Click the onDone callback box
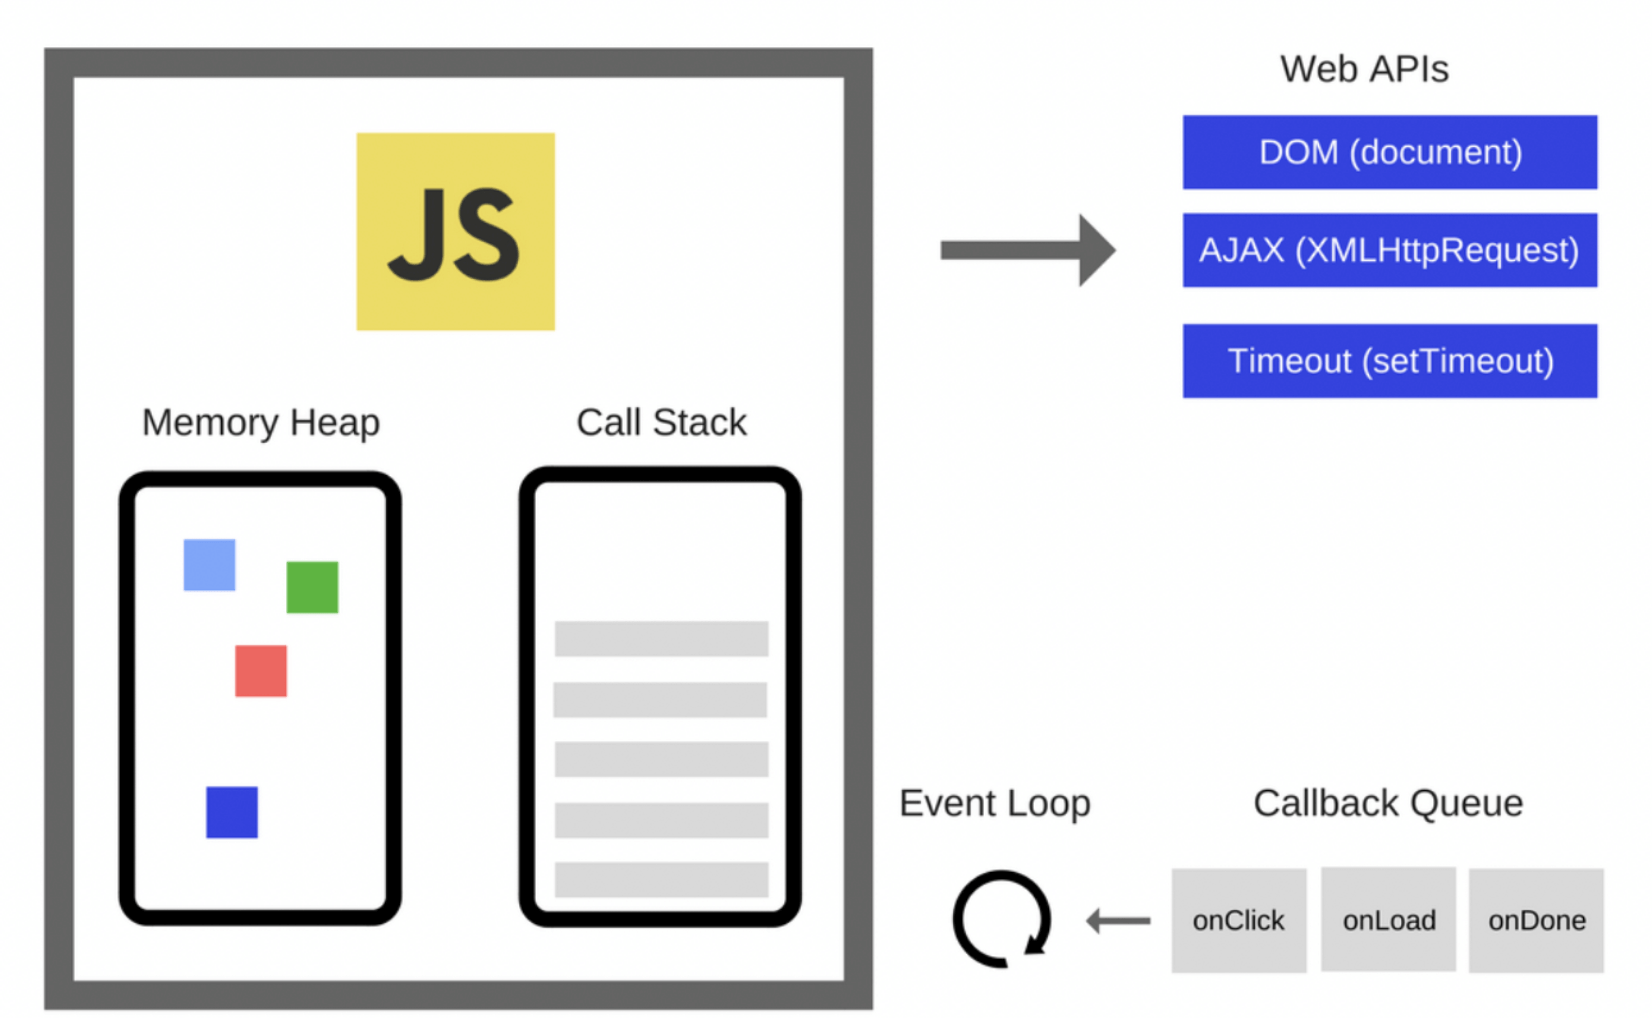 [x=1536, y=920]
